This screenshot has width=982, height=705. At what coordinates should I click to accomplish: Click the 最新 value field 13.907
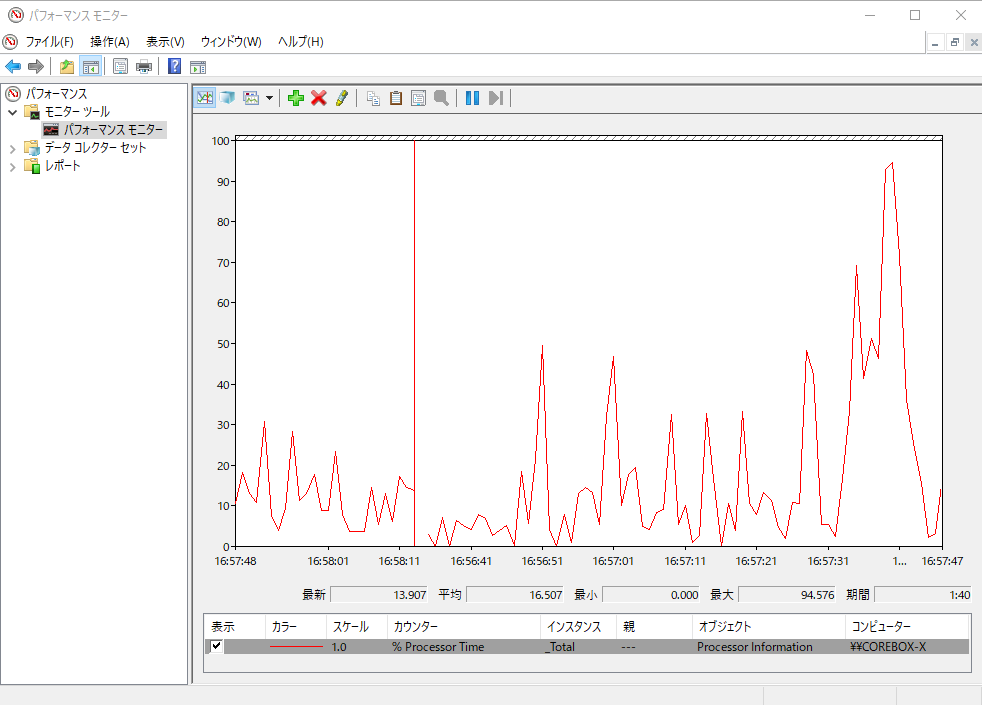(379, 594)
